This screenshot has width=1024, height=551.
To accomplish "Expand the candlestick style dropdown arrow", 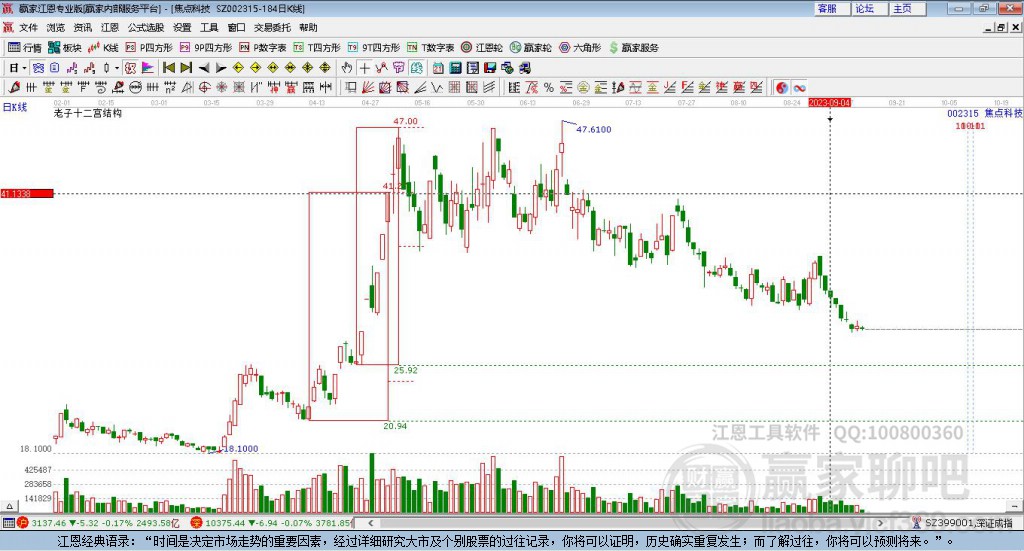I will (117, 68).
